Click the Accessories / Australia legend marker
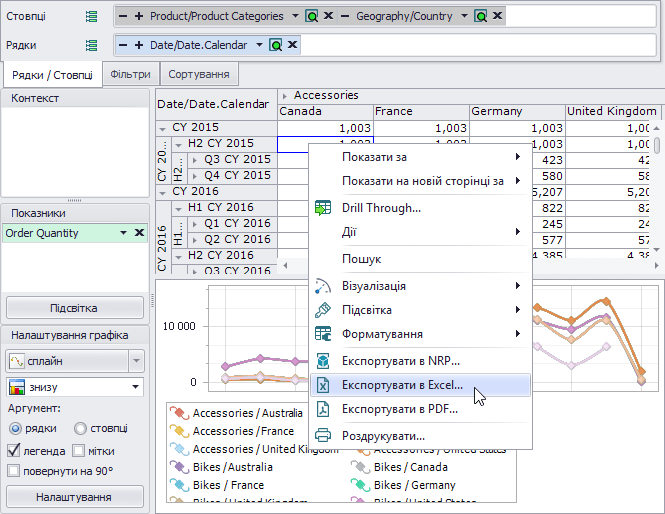 click(179, 413)
